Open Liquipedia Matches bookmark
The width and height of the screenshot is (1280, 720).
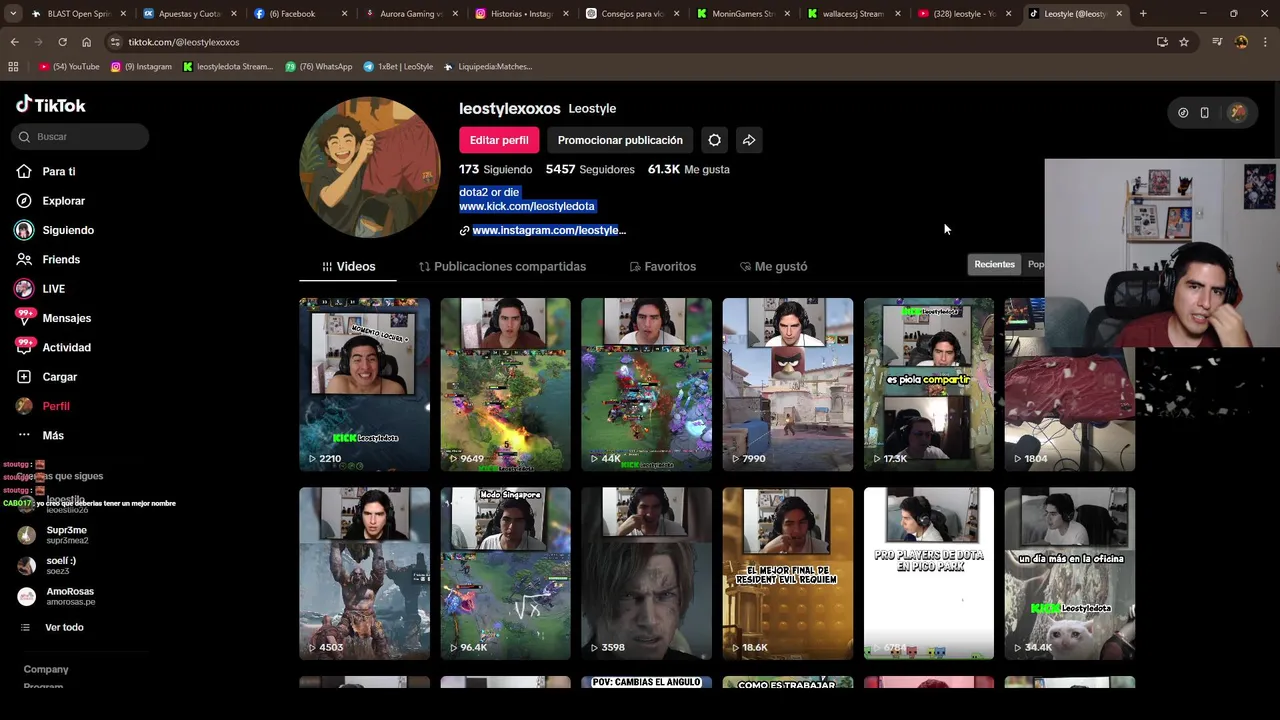pyautogui.click(x=487, y=67)
